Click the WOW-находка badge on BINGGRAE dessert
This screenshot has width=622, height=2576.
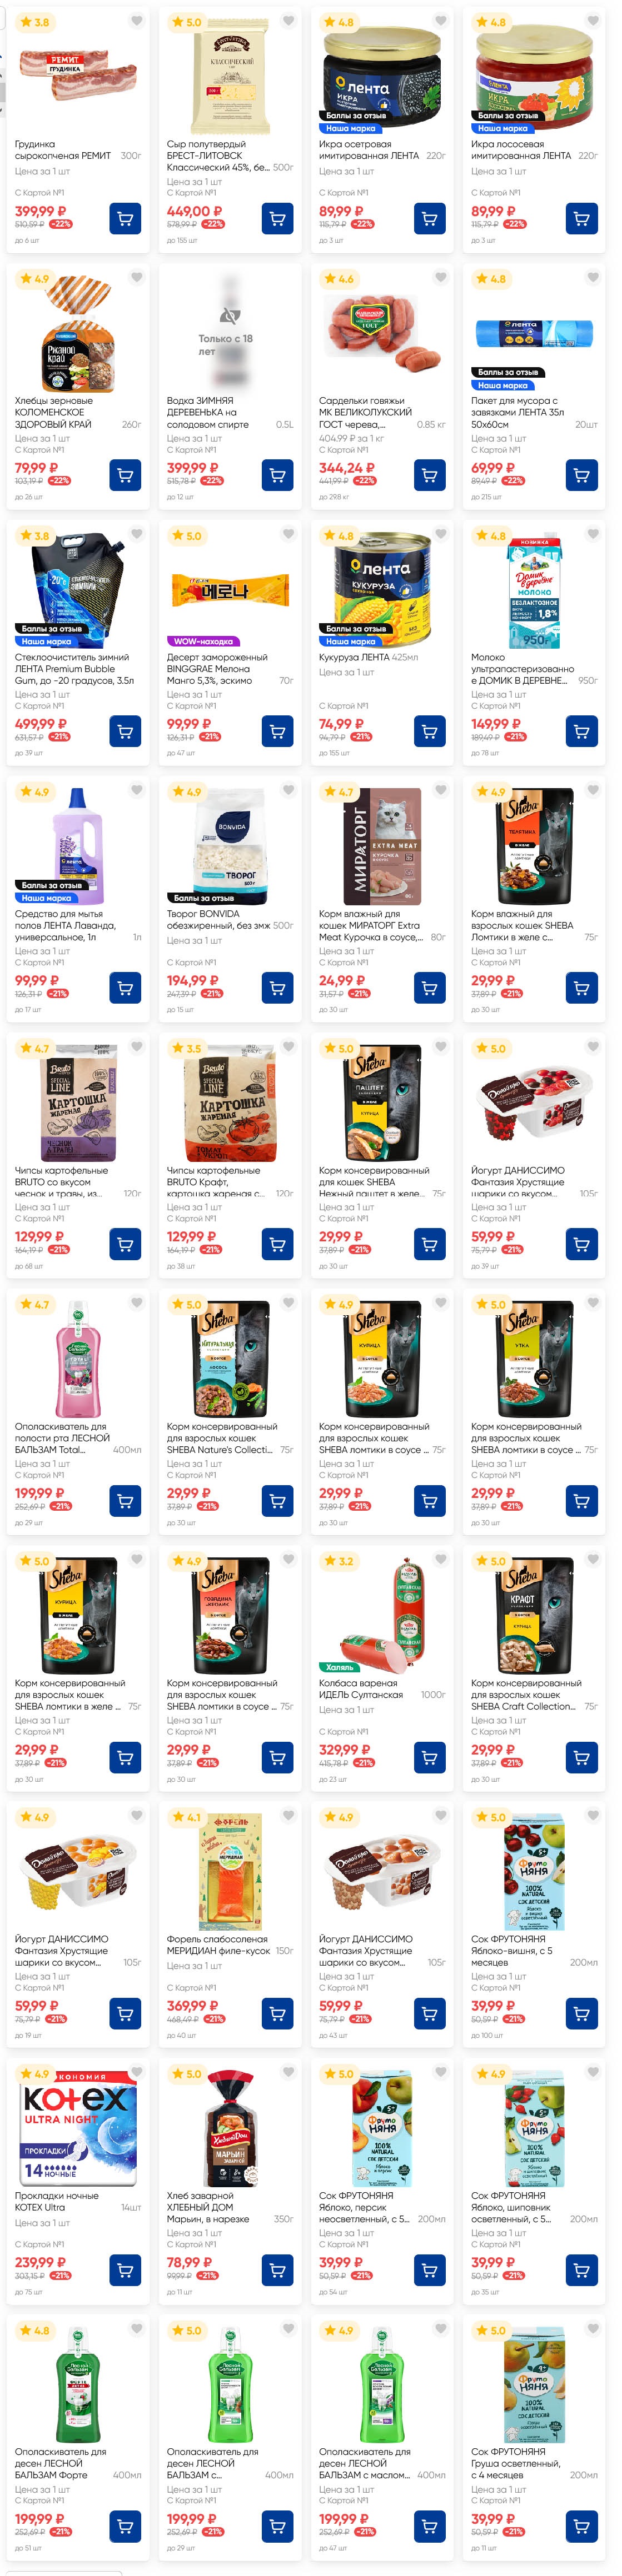point(203,641)
